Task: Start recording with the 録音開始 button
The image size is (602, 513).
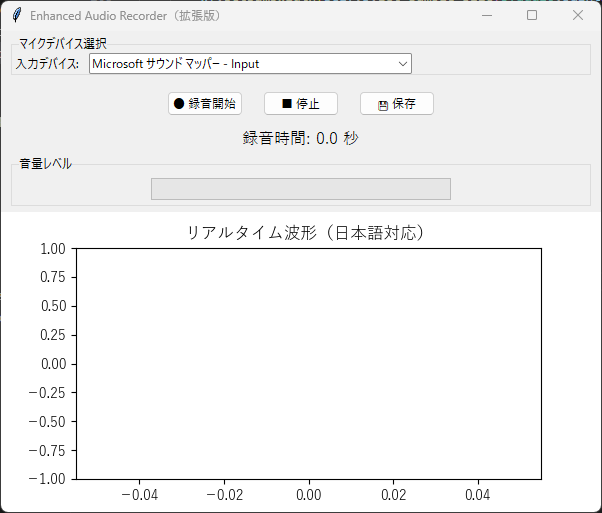Action: (205, 103)
